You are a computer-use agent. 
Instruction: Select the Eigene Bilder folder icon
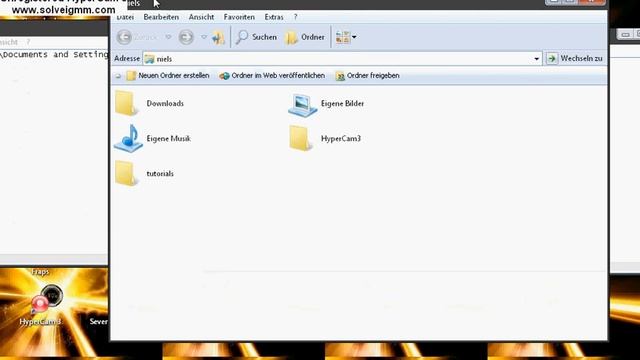302,105
